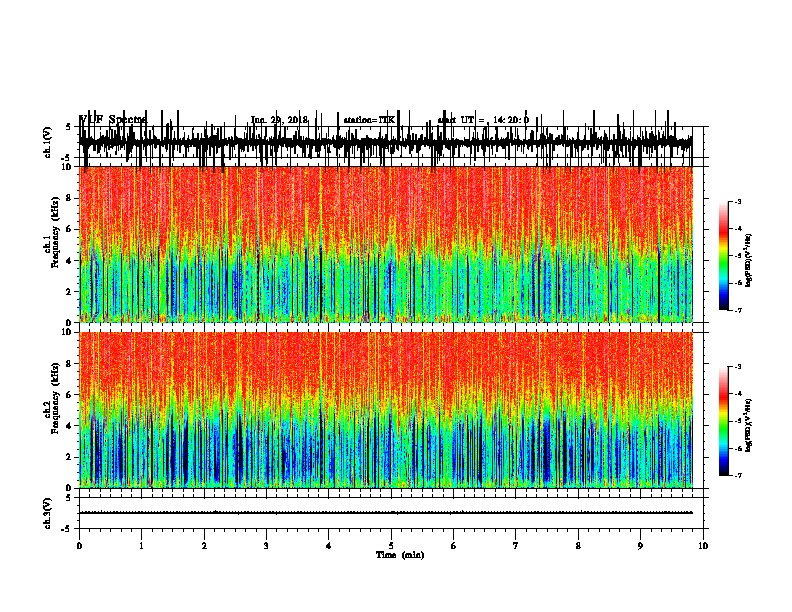The width and height of the screenshot is (792, 612).
Task: Click the ch.1 Frequency (kHz) axis label
Action: pos(53,233)
